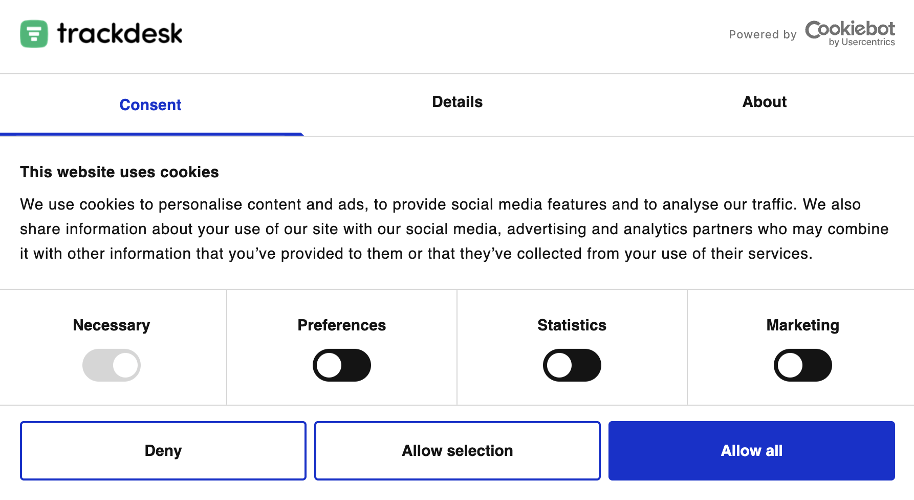Click the 'by Usercentrics' text under Cookiebot
Image resolution: width=914 pixels, height=500 pixels.
tap(862, 43)
